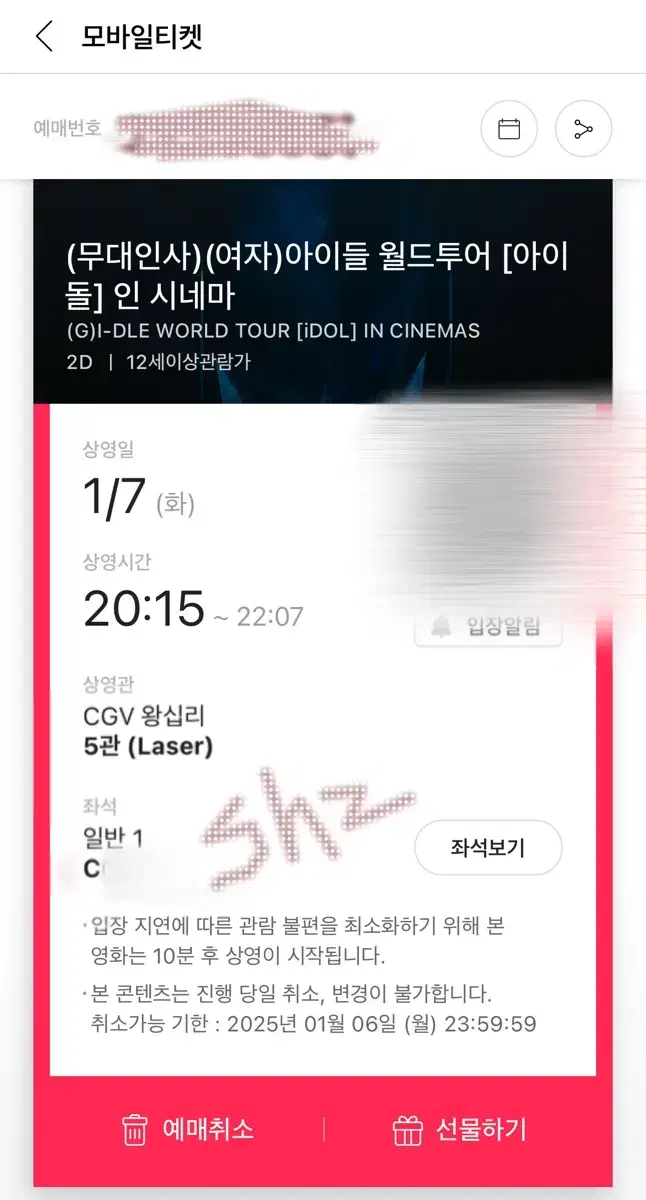Open the calendar icon button
Image resolution: width=646 pixels, height=1200 pixels.
[509, 129]
